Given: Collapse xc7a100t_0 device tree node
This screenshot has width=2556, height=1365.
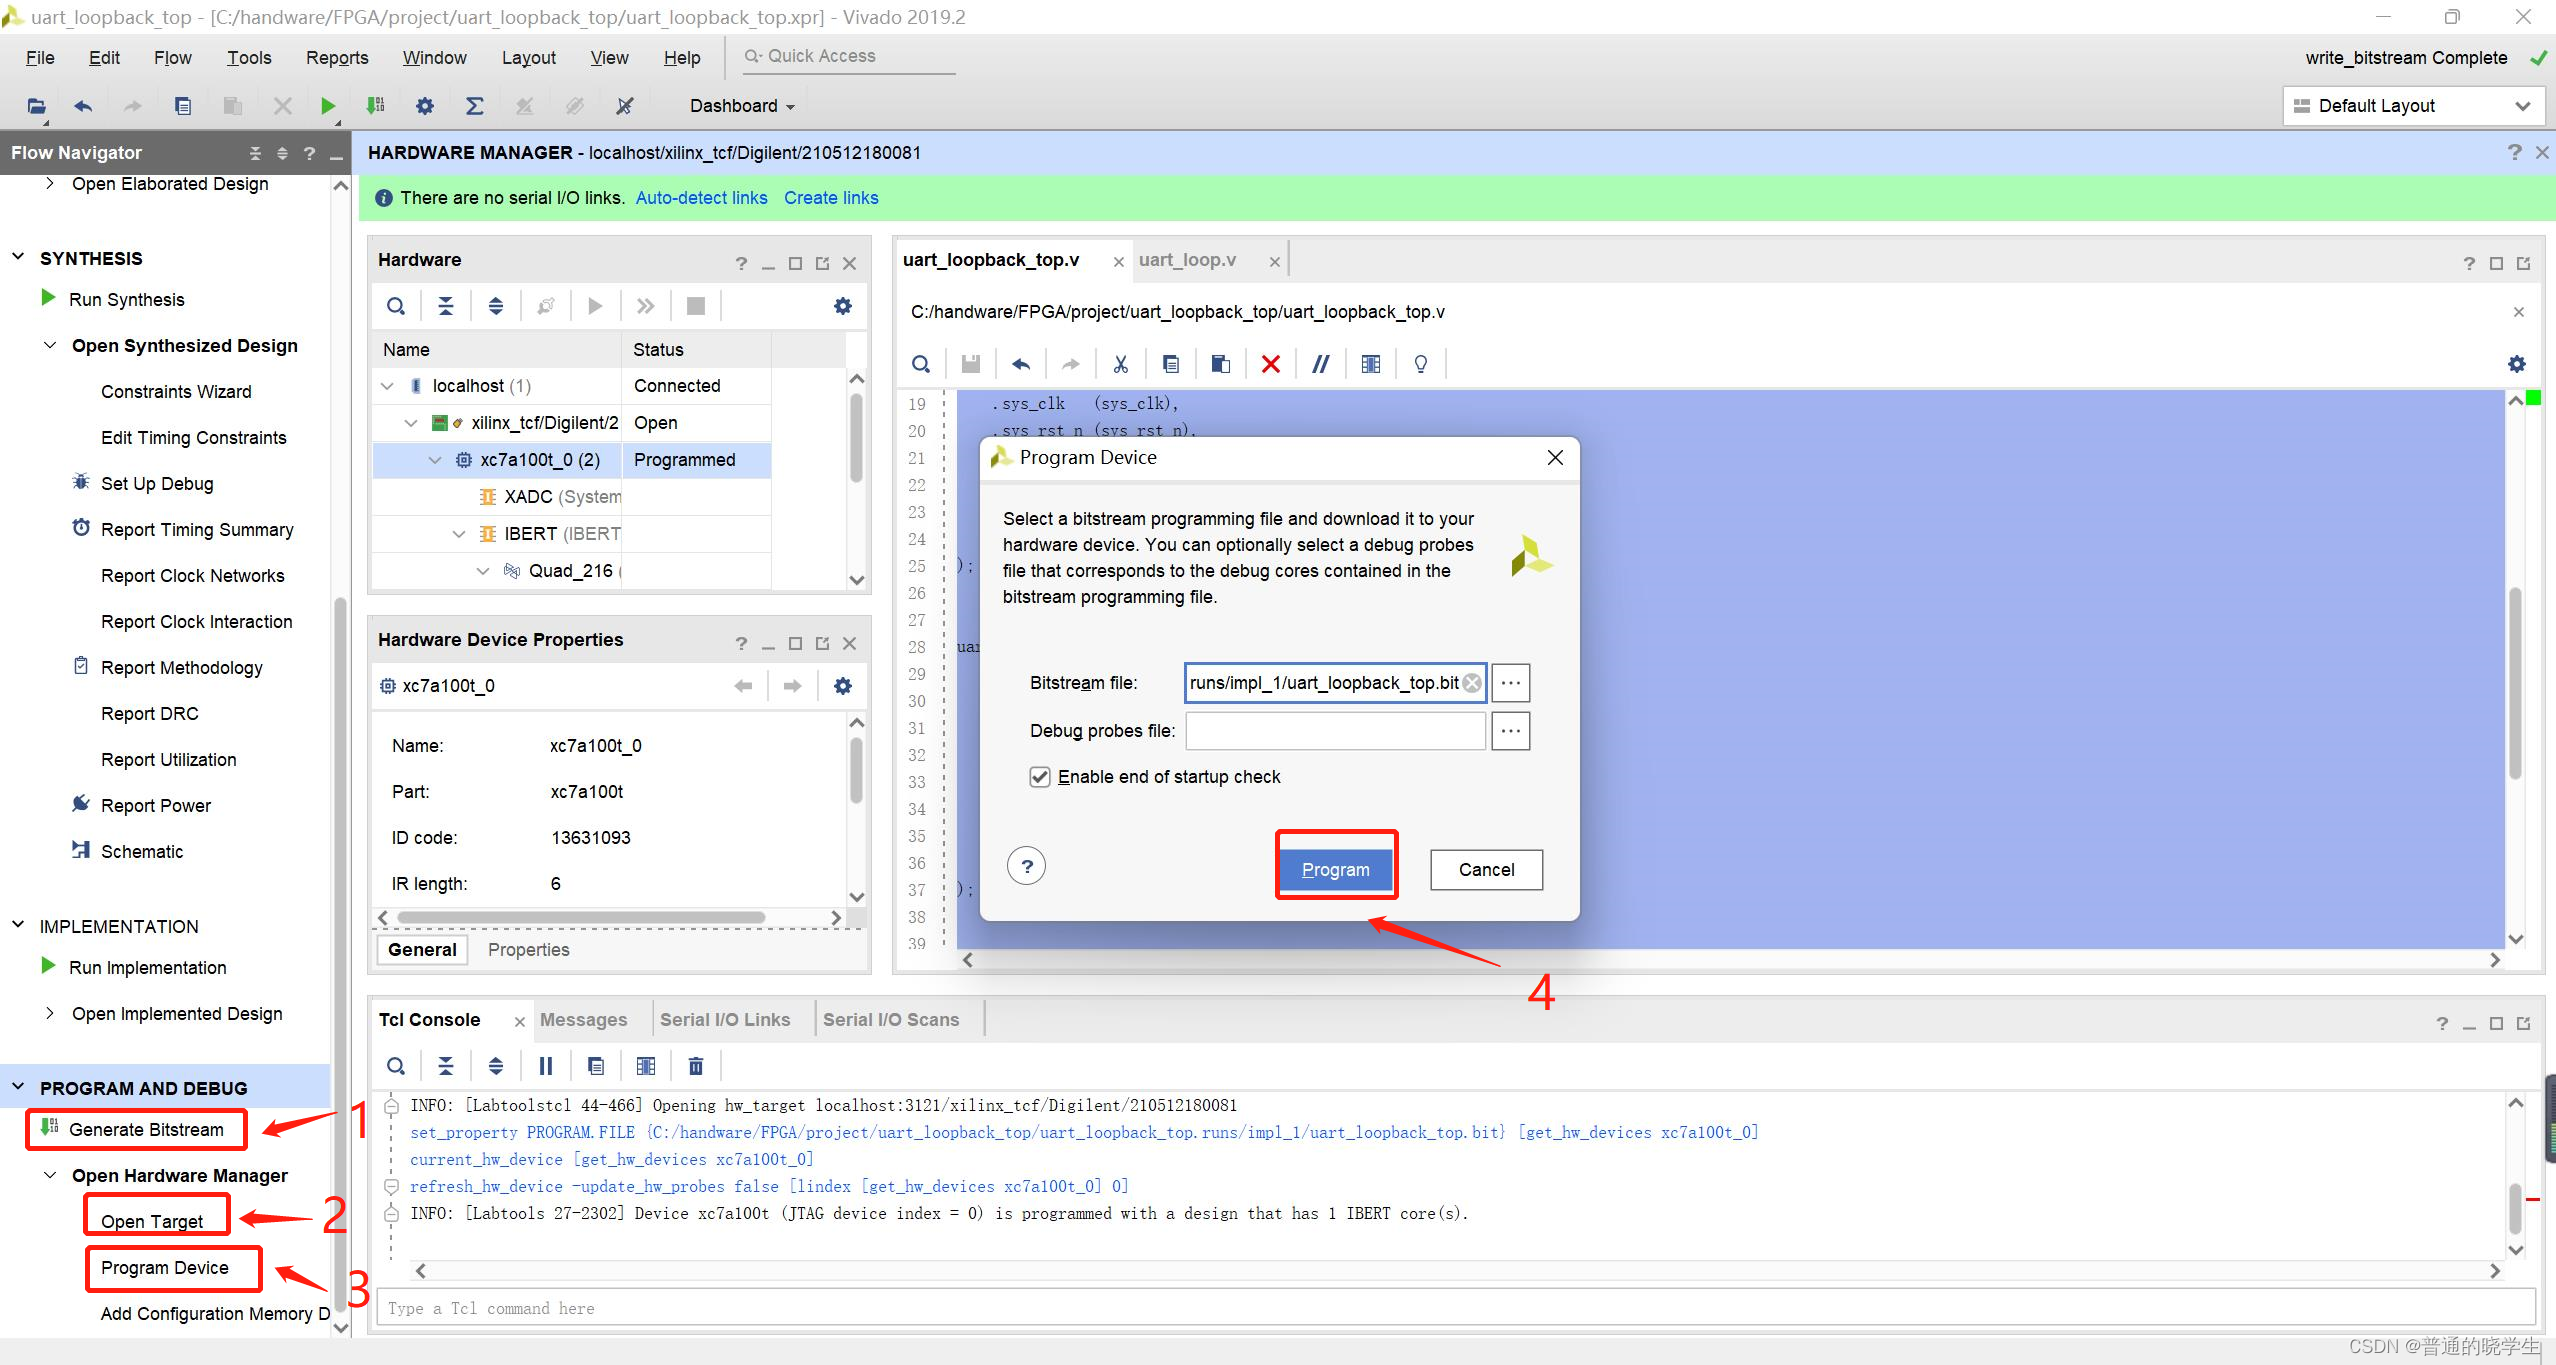Looking at the screenshot, I should click(x=435, y=460).
